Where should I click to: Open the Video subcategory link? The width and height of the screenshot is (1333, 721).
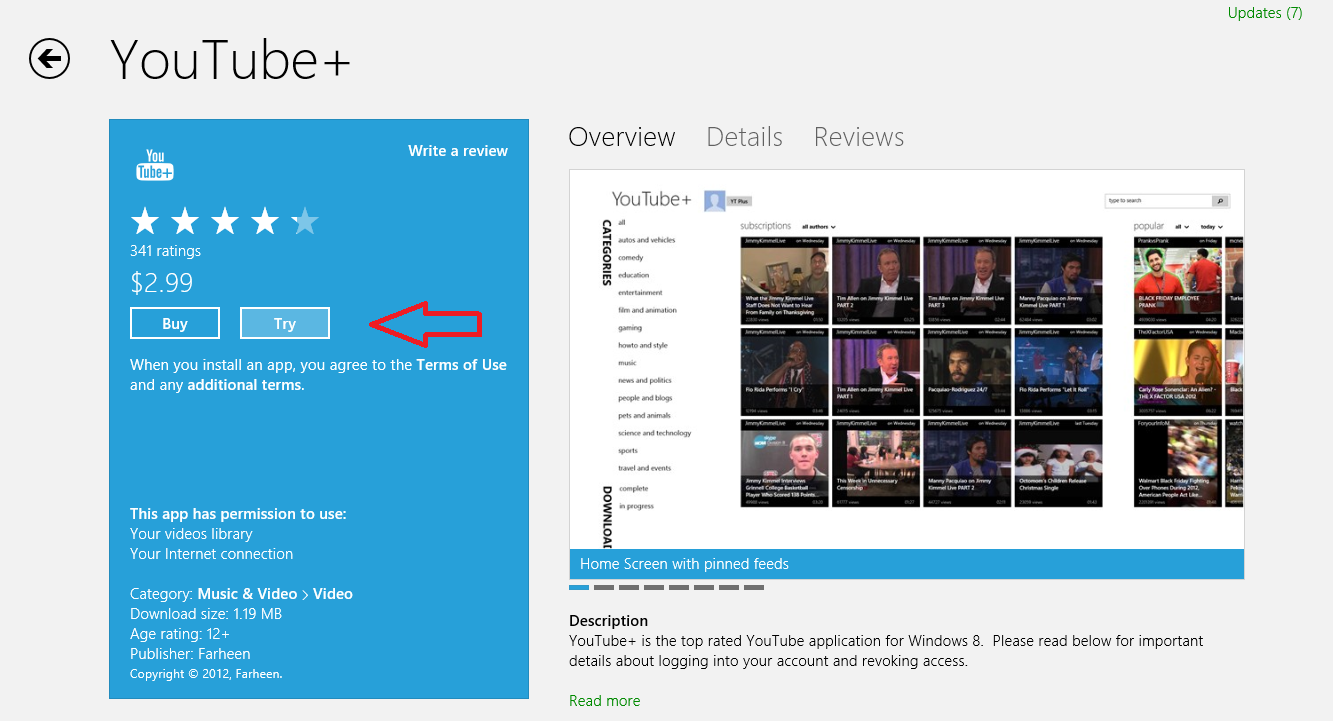[x=333, y=594]
